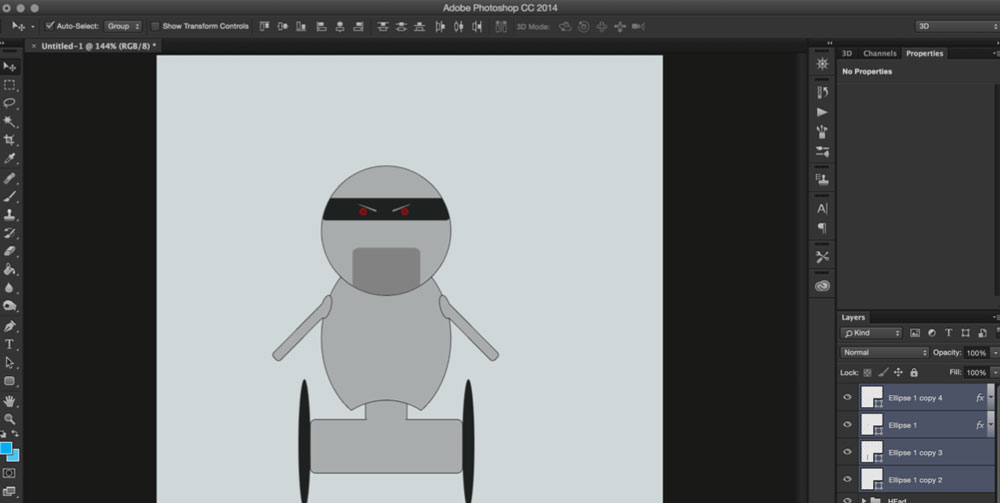Switch to the Channels tab
The width and height of the screenshot is (1000, 503).
pyautogui.click(x=879, y=53)
